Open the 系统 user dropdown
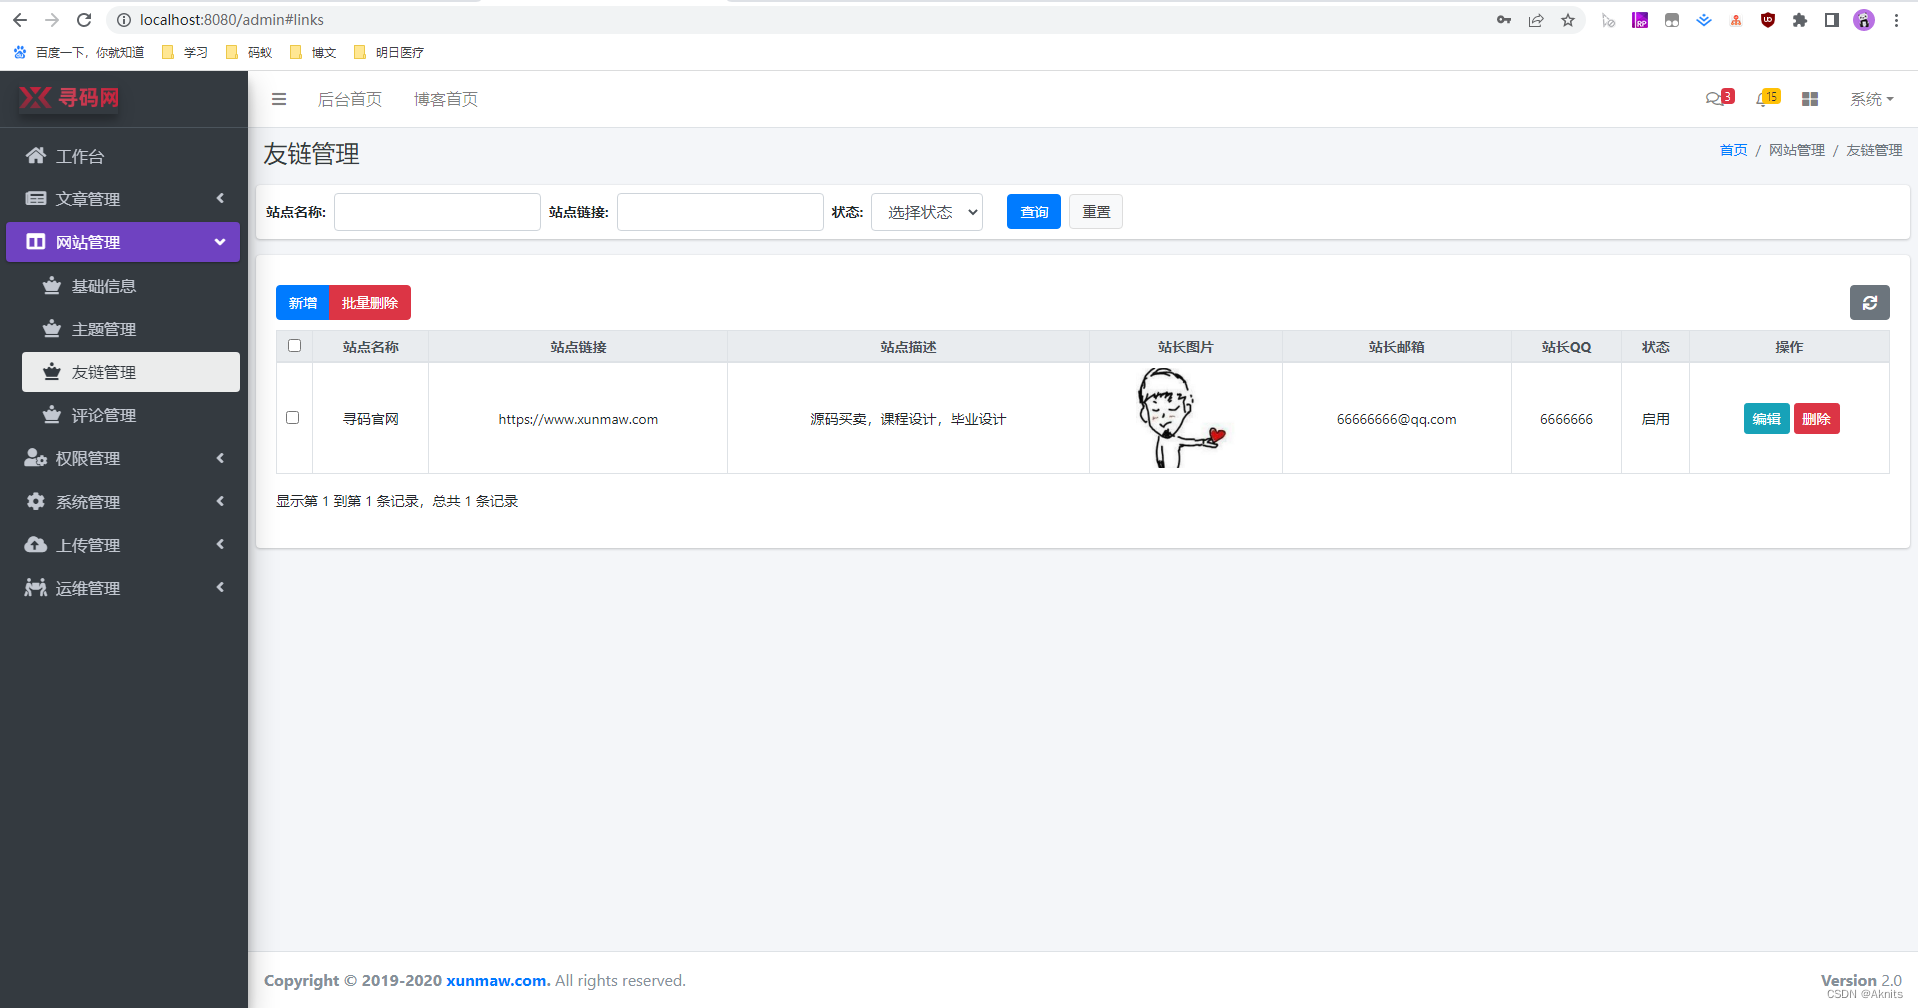1918x1008 pixels. click(1872, 99)
